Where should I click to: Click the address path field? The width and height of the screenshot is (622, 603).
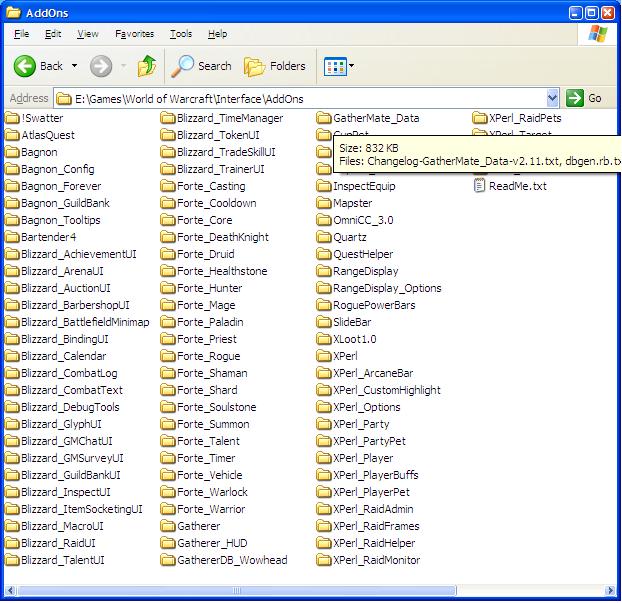[300, 98]
